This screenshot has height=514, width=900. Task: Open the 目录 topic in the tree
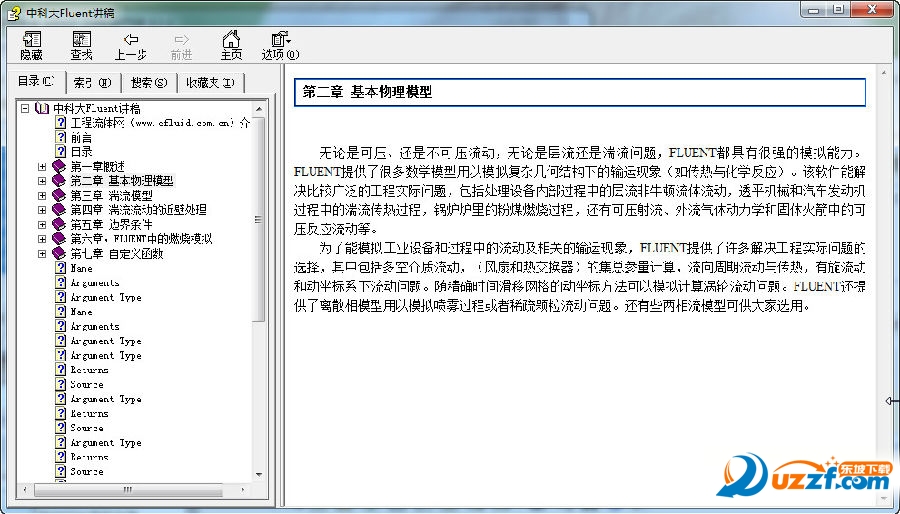[x=82, y=151]
